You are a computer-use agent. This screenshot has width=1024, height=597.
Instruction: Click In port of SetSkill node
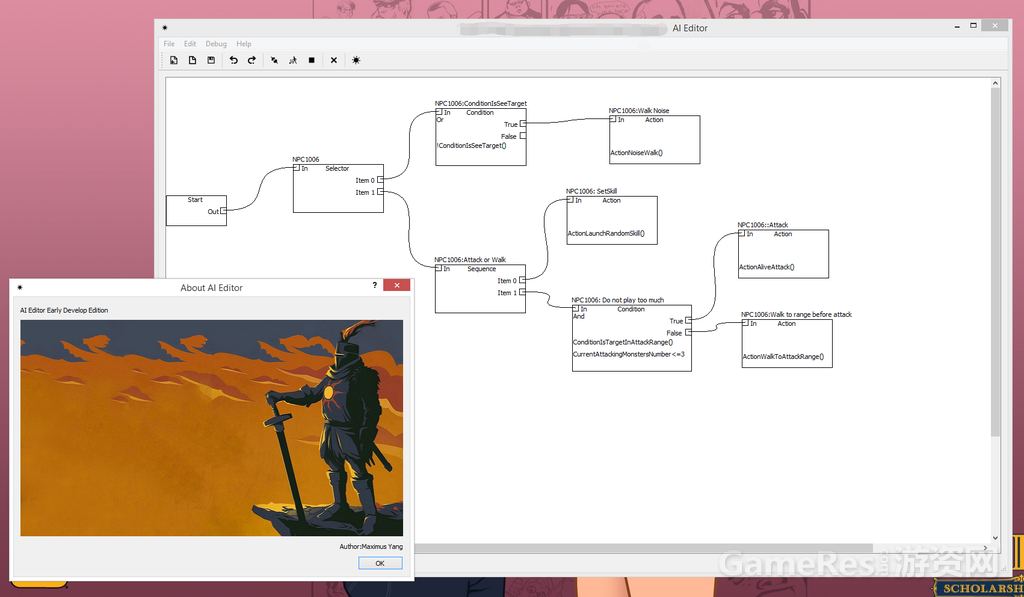tap(569, 200)
